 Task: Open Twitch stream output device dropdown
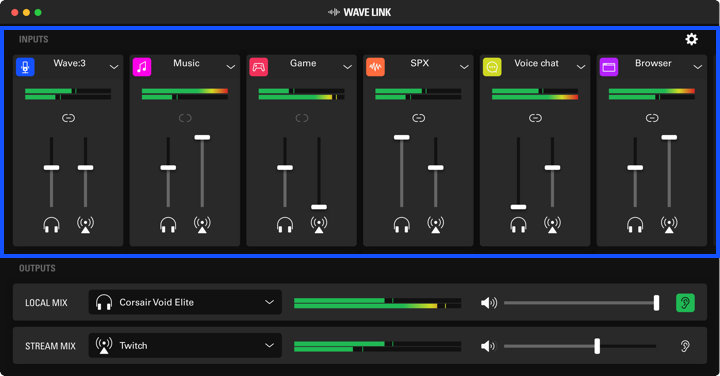[185, 345]
